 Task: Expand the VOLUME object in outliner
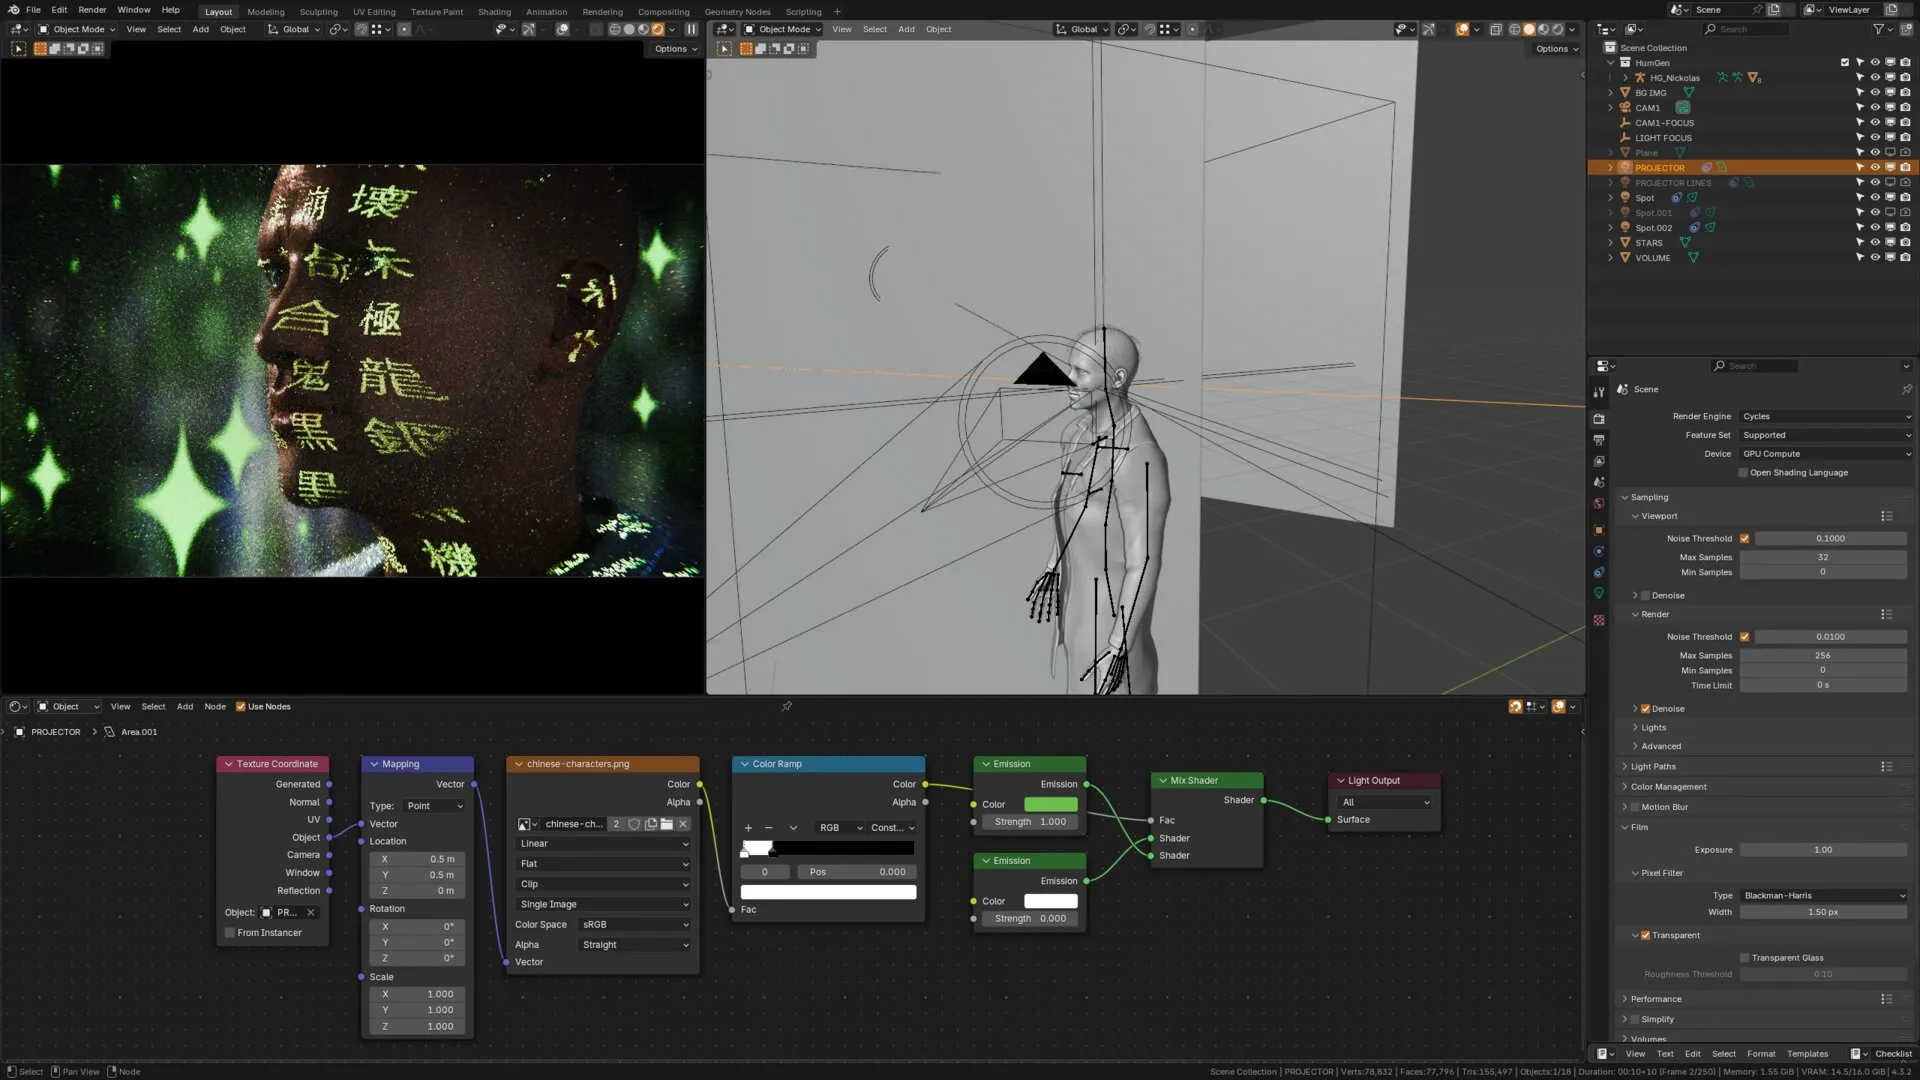pos(1610,258)
